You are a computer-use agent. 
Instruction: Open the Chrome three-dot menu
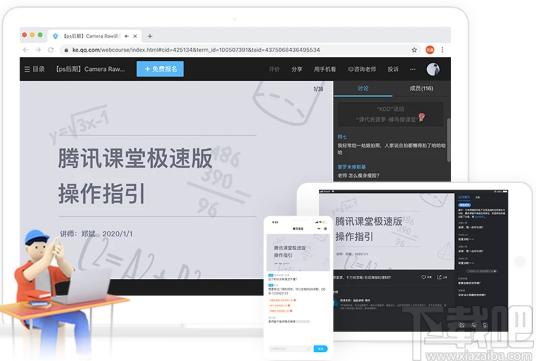(x=442, y=50)
